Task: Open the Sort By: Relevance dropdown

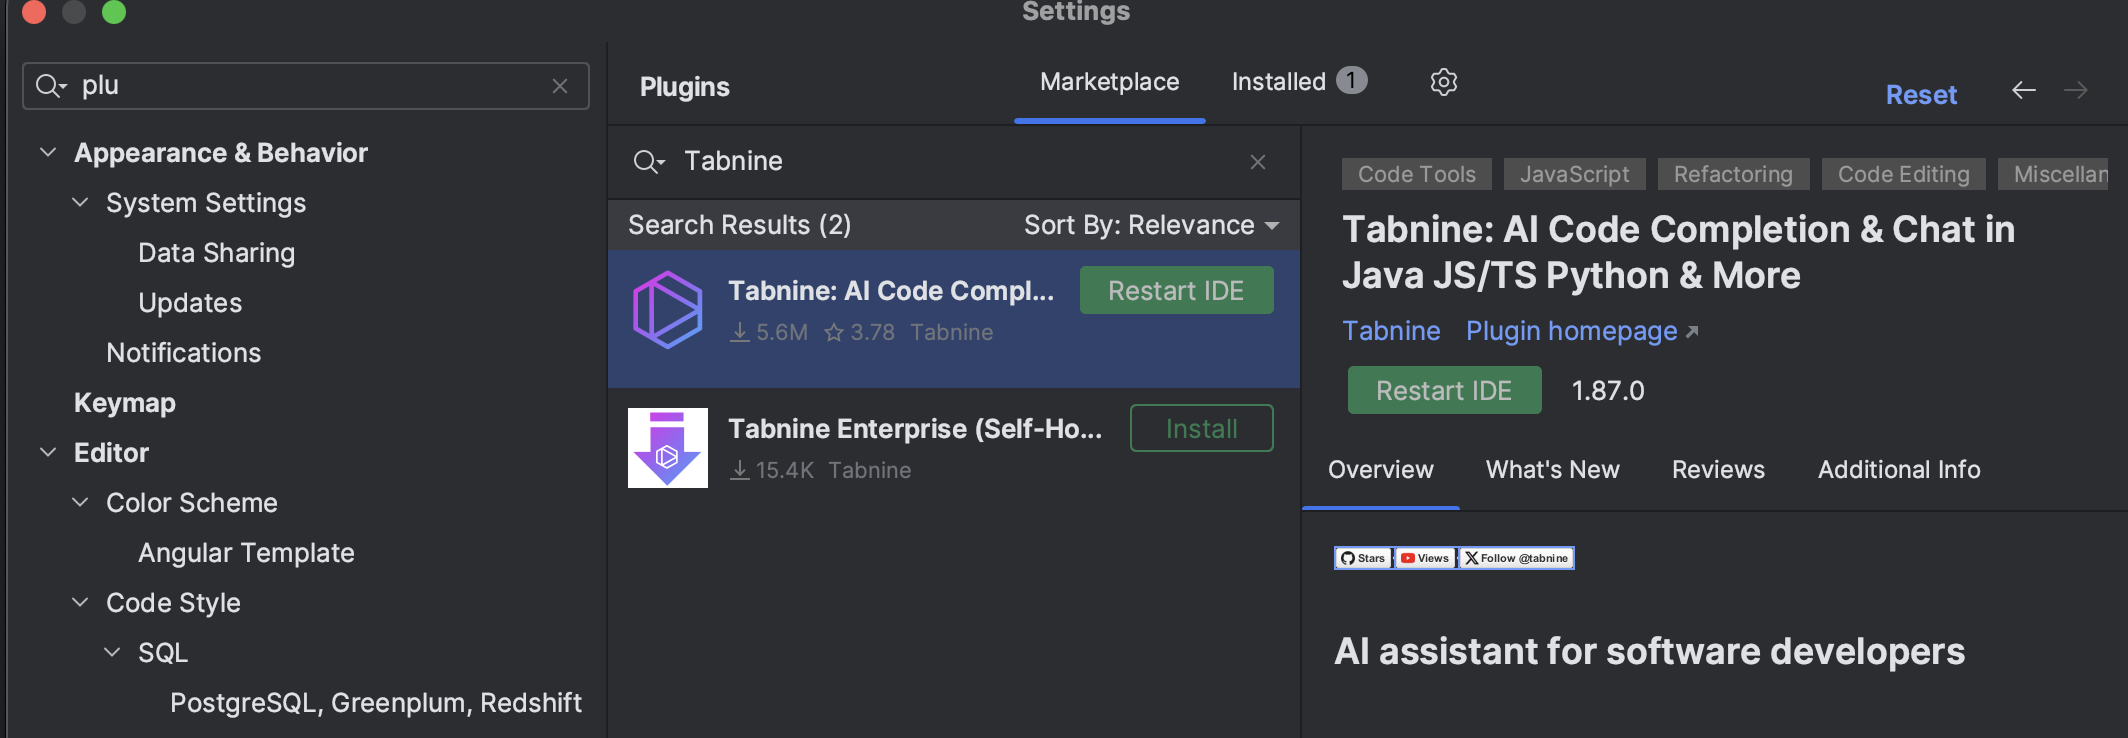Action: (1151, 225)
